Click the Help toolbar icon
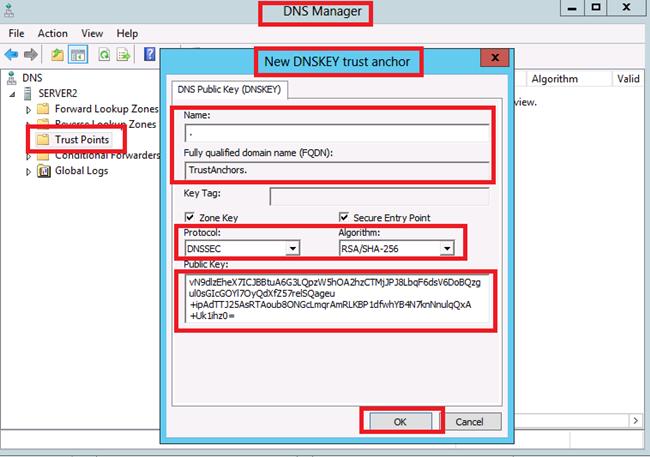 [150, 54]
